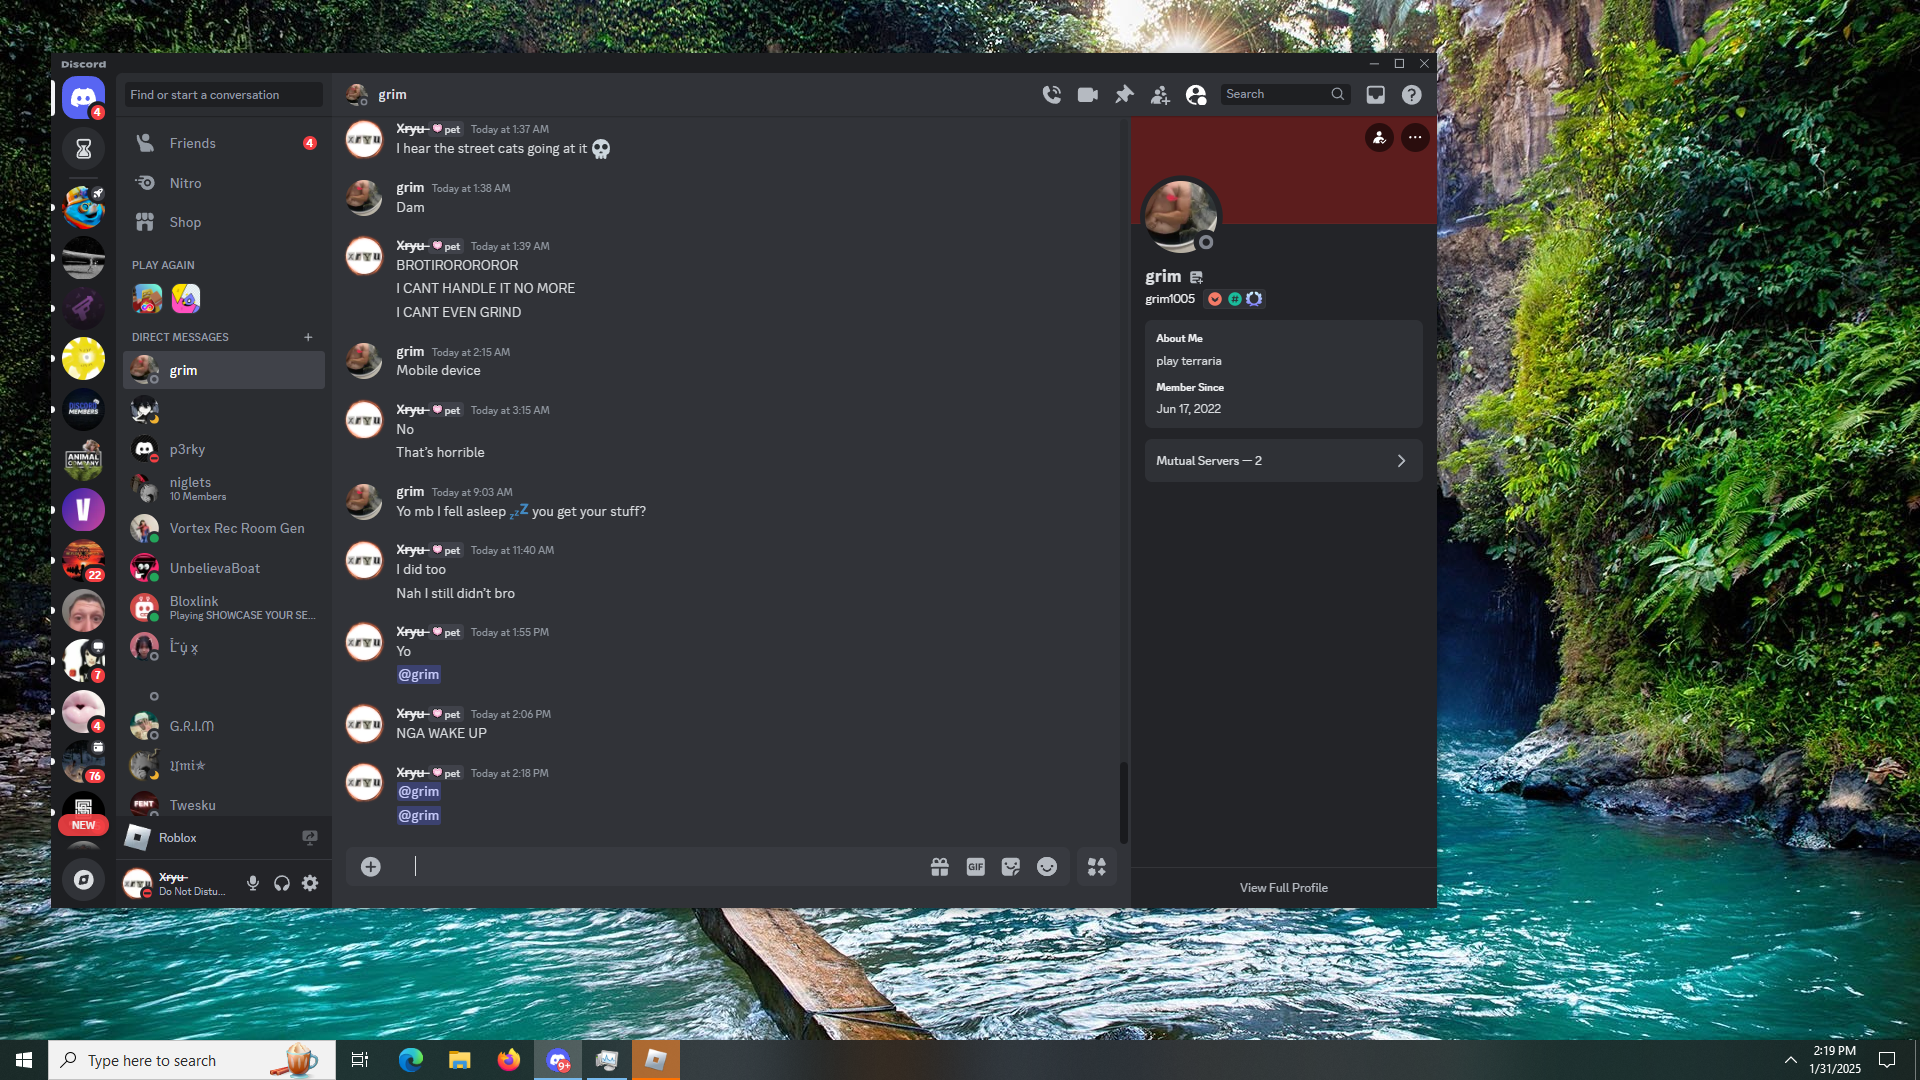Open own user status panel
This screenshot has width=1920, height=1080.
click(178, 883)
